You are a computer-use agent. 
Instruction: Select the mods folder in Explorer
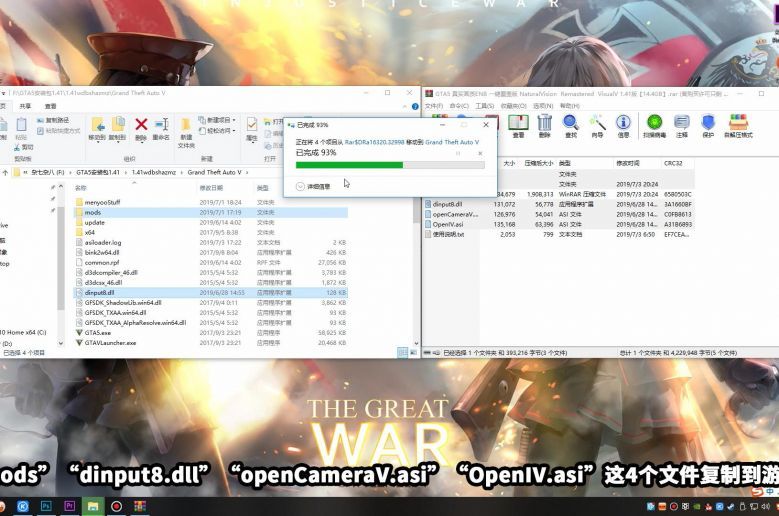211,213
